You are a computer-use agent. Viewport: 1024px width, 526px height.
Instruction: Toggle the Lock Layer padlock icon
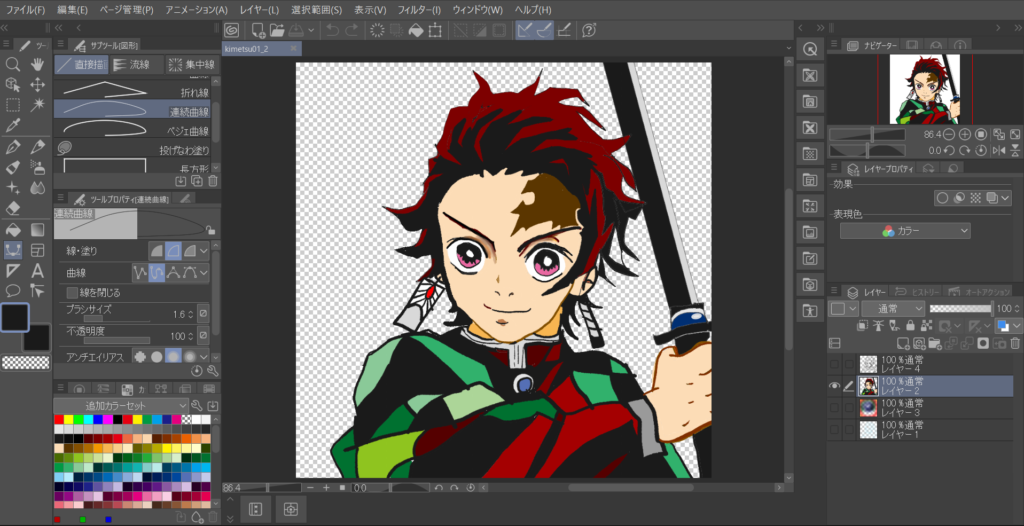click(910, 325)
